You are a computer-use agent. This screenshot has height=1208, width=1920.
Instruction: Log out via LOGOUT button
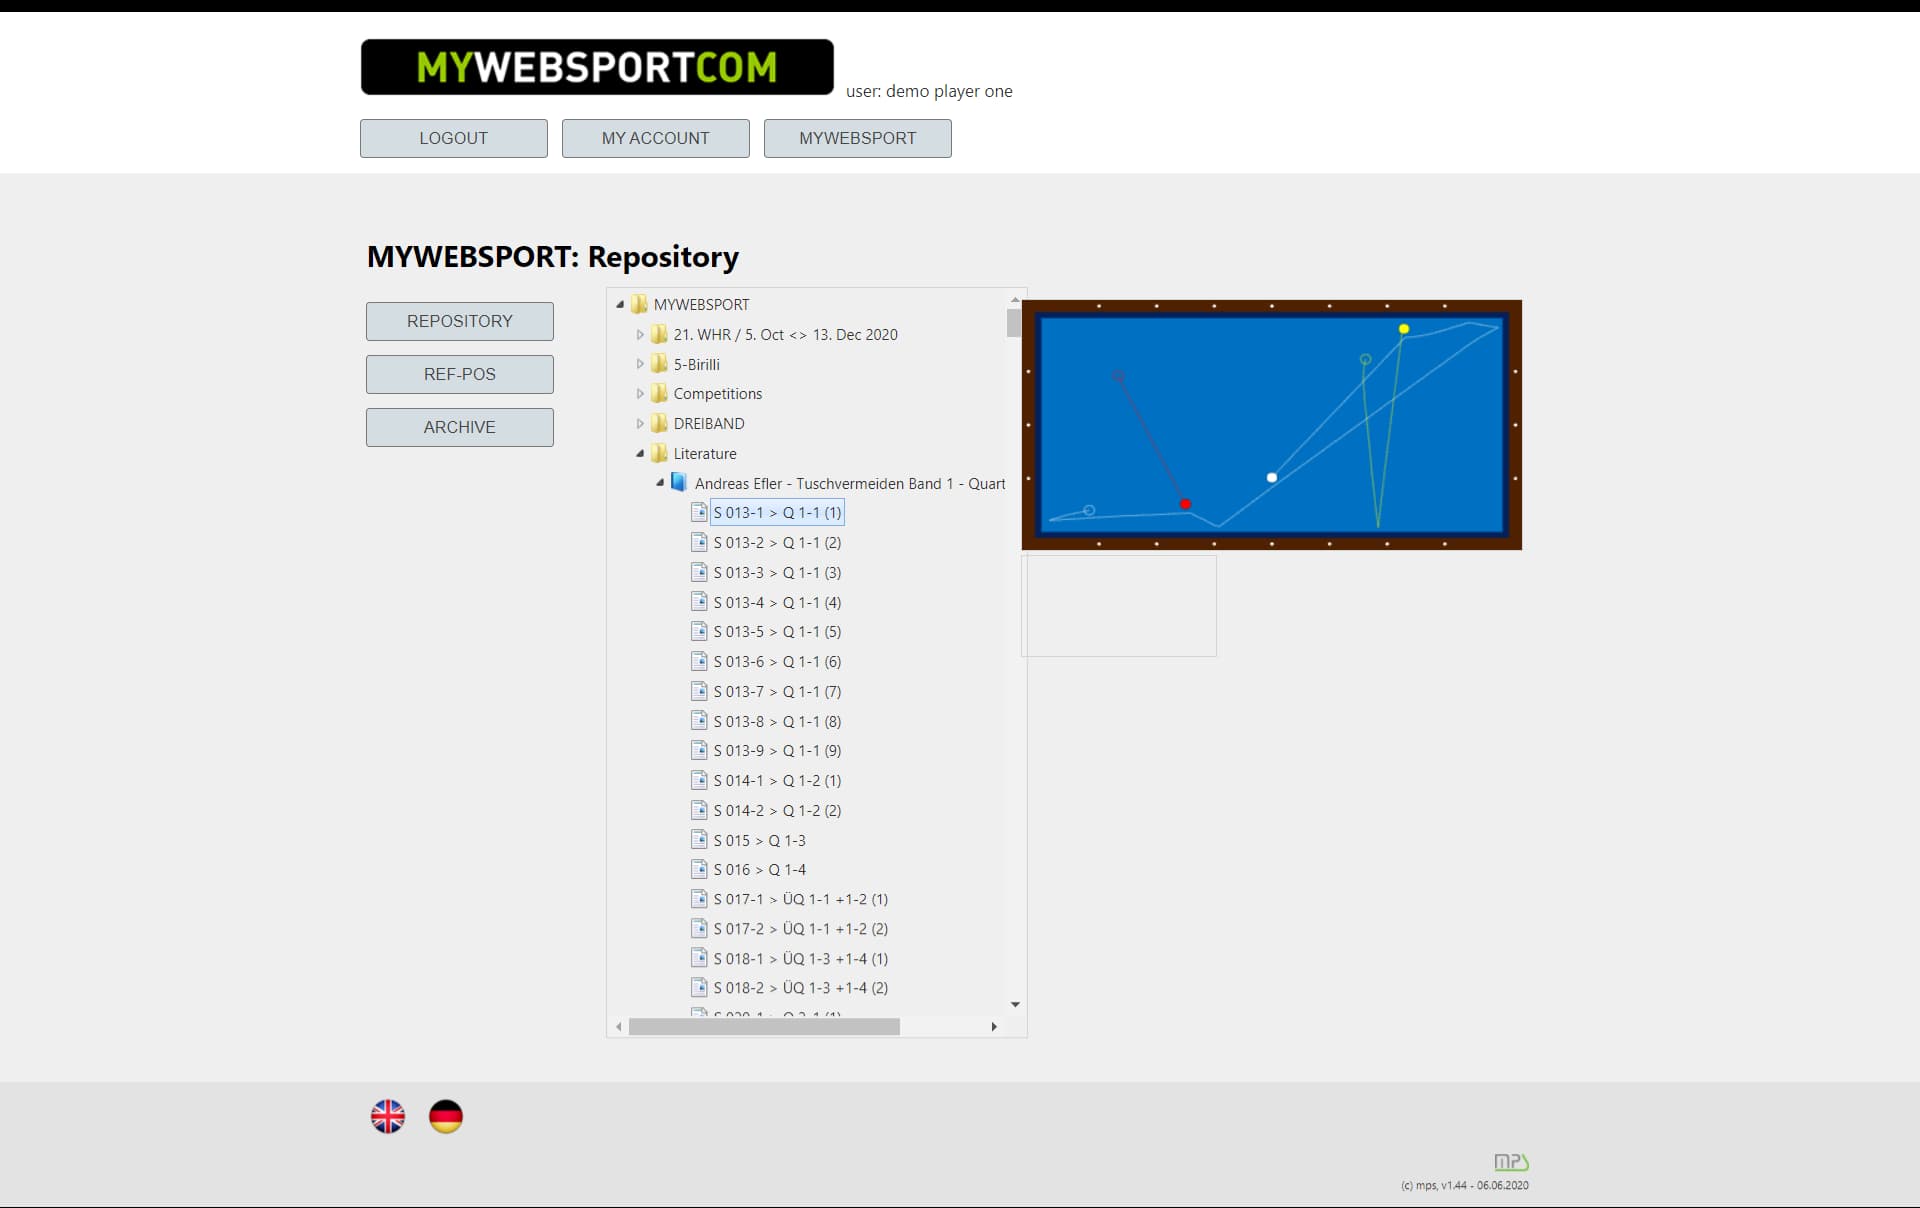point(454,138)
